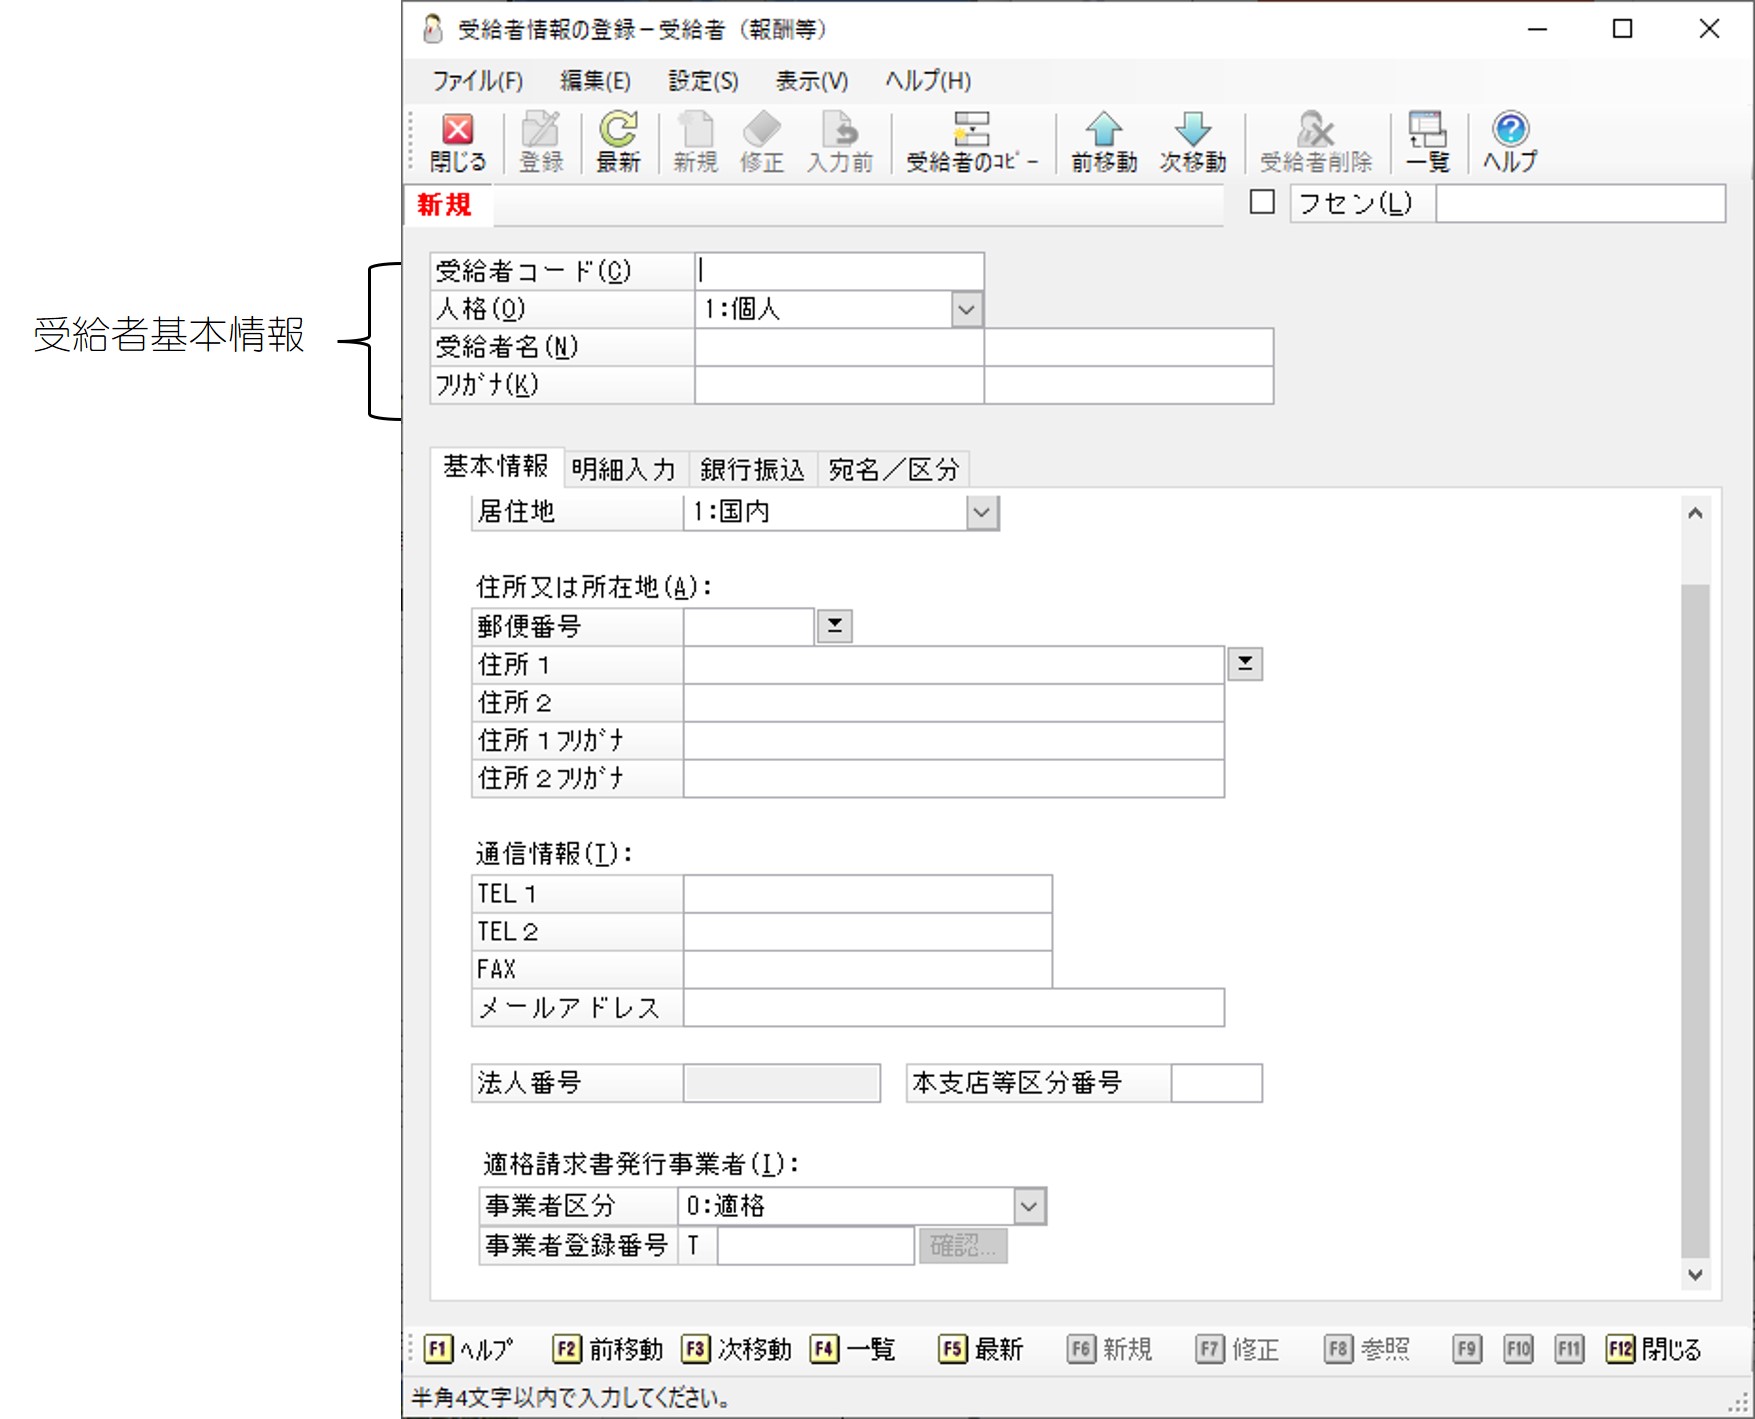Toggle the フセン checkbox
The height and width of the screenshot is (1419, 1755).
tap(1263, 203)
